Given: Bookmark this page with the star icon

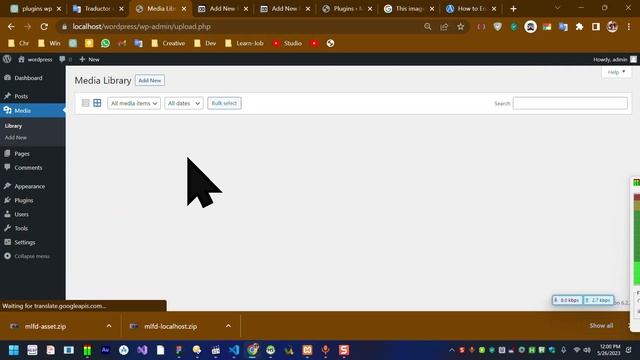Looking at the screenshot, I should [x=461, y=27].
